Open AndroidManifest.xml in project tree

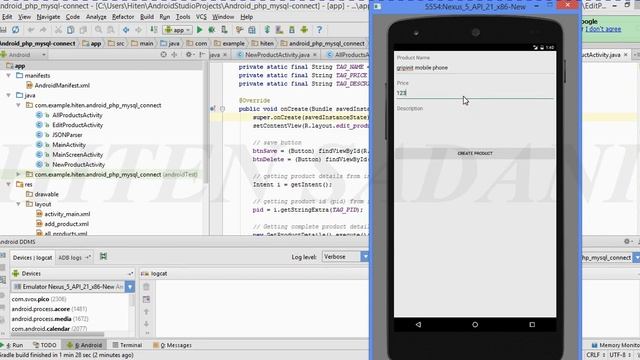(x=58, y=85)
